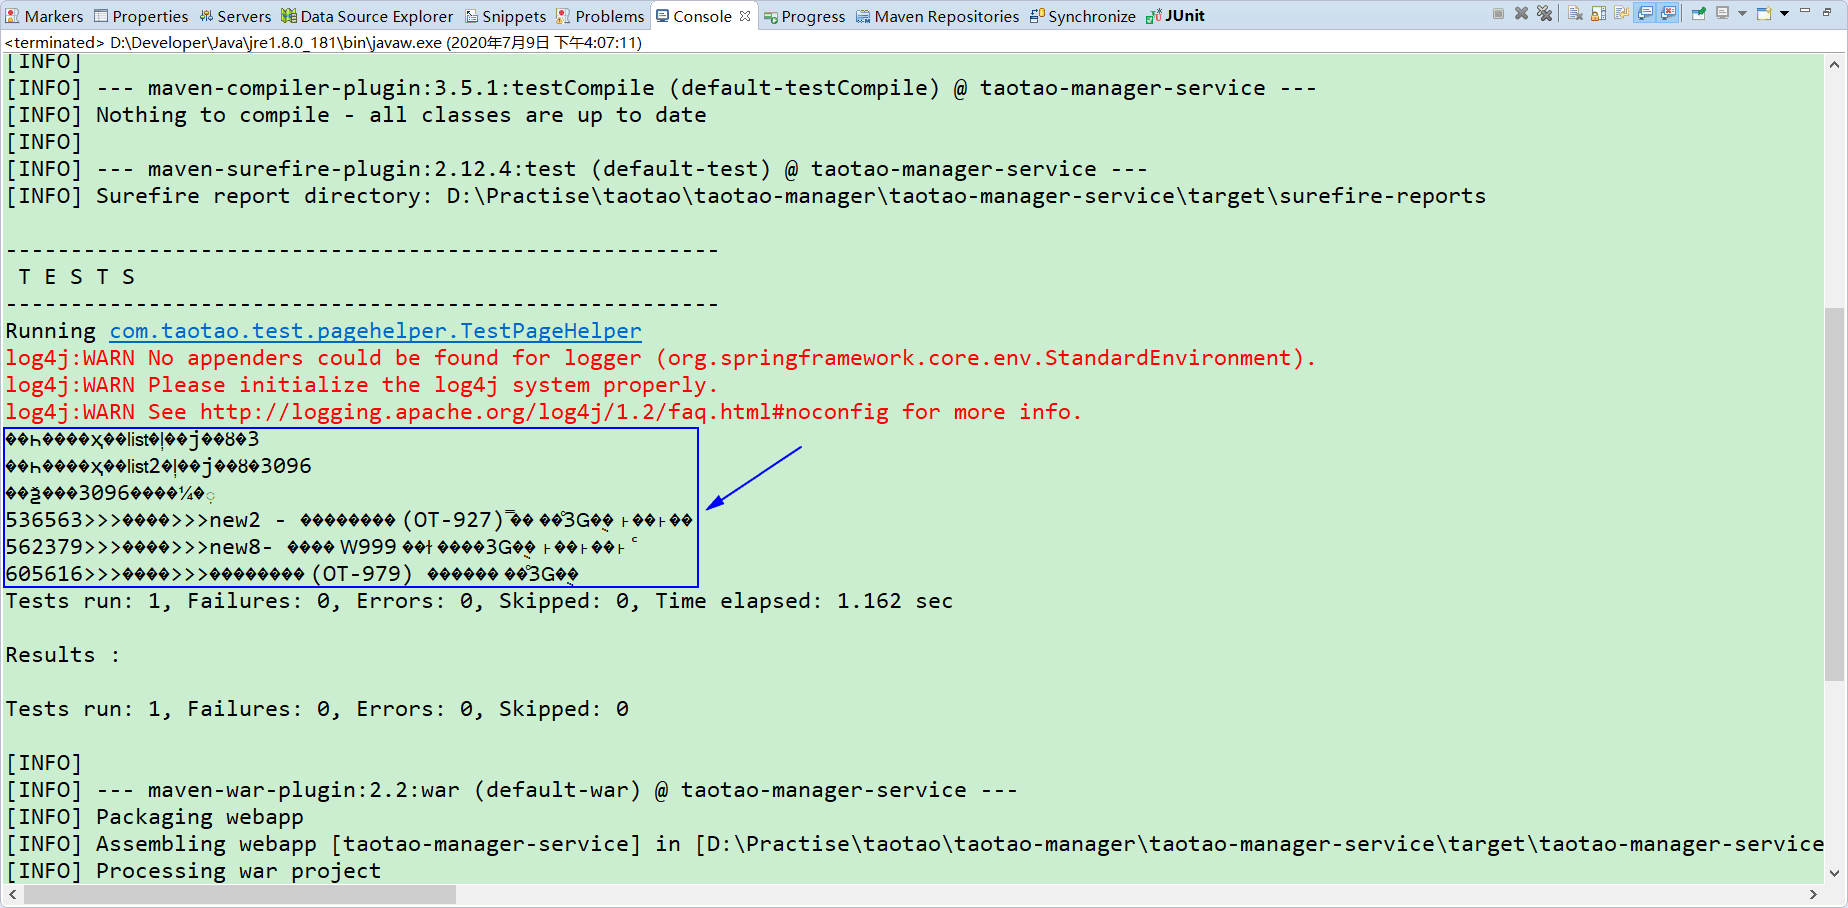Click the horizontal scrollbar right arrow
Viewport: 1848px width, 908px height.
1813,894
